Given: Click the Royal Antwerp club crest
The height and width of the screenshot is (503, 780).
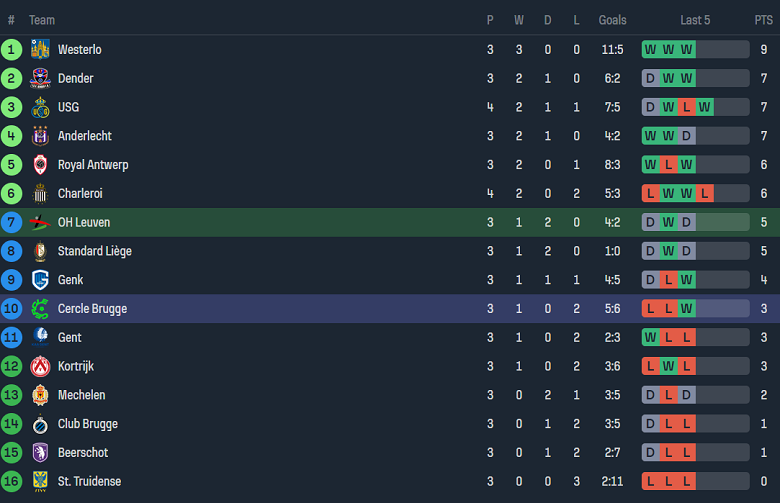Looking at the screenshot, I should (40, 165).
